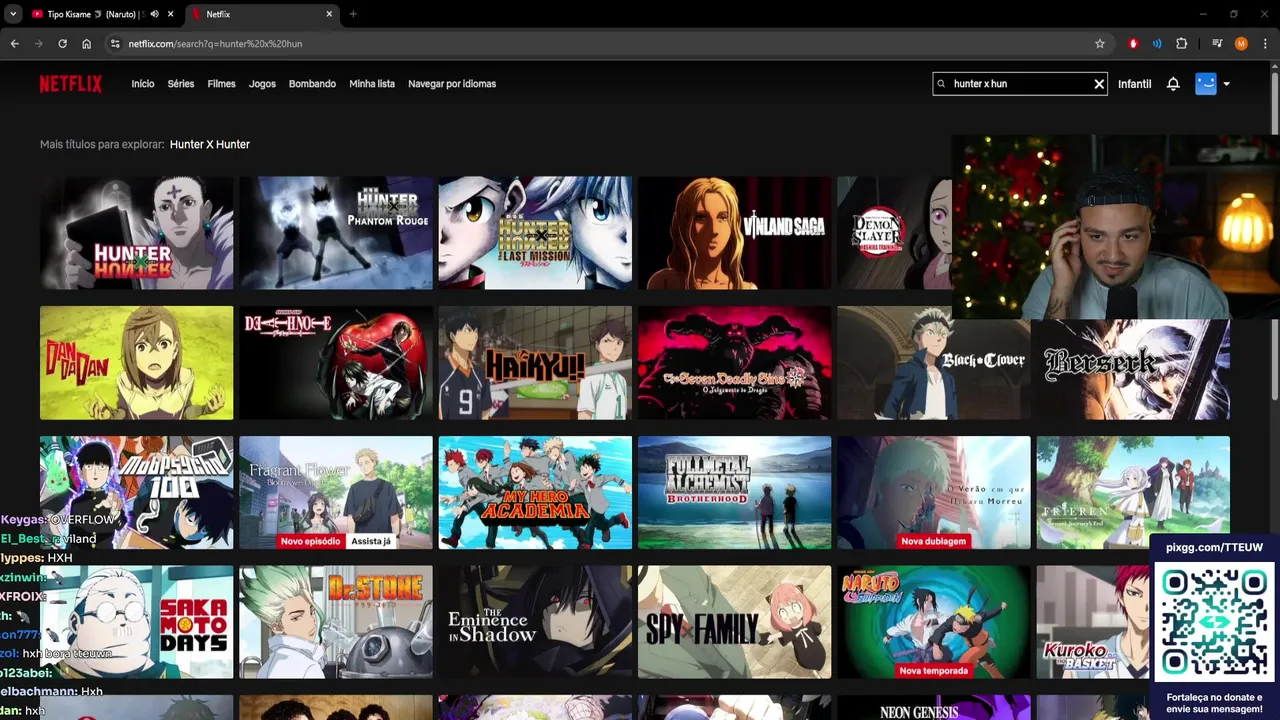
Task: Open the Extensions puzzle icon
Action: (x=1182, y=44)
